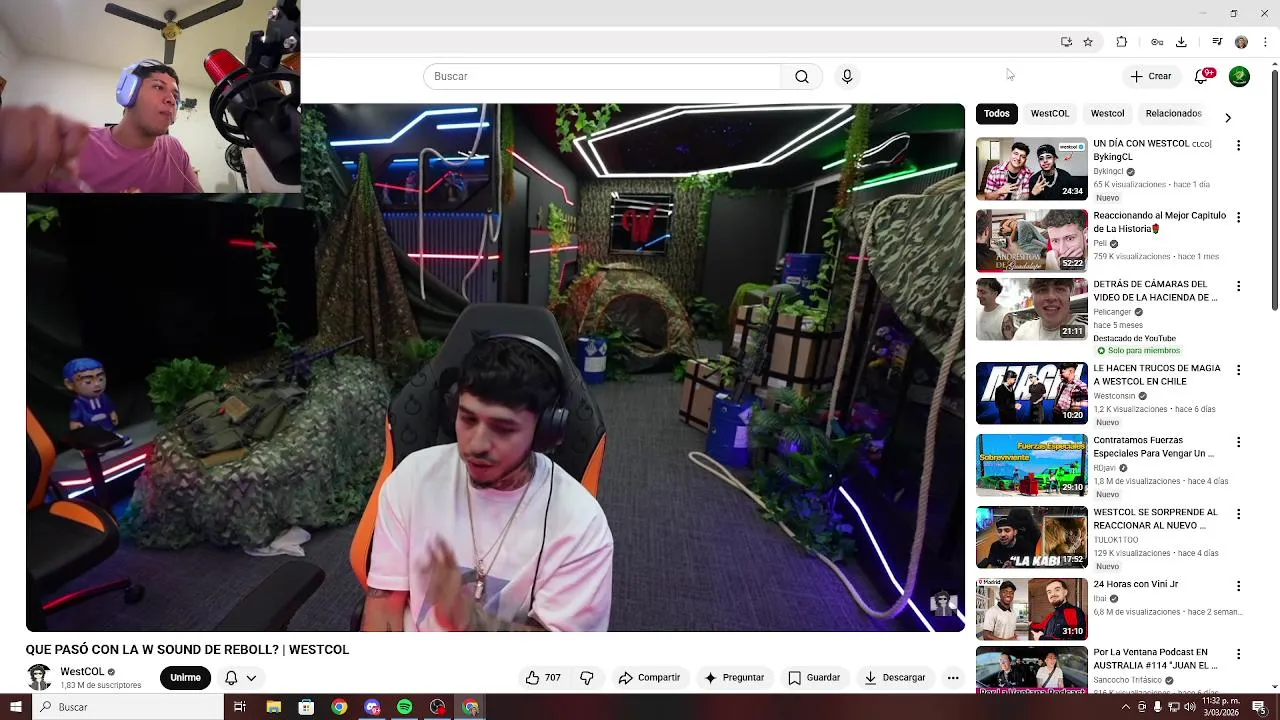Select the Relacionados filter chip

(1173, 114)
